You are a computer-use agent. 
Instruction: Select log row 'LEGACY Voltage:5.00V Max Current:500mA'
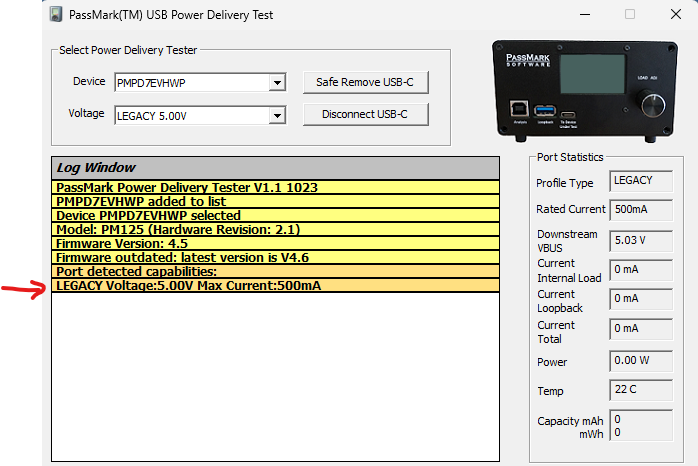pos(275,285)
